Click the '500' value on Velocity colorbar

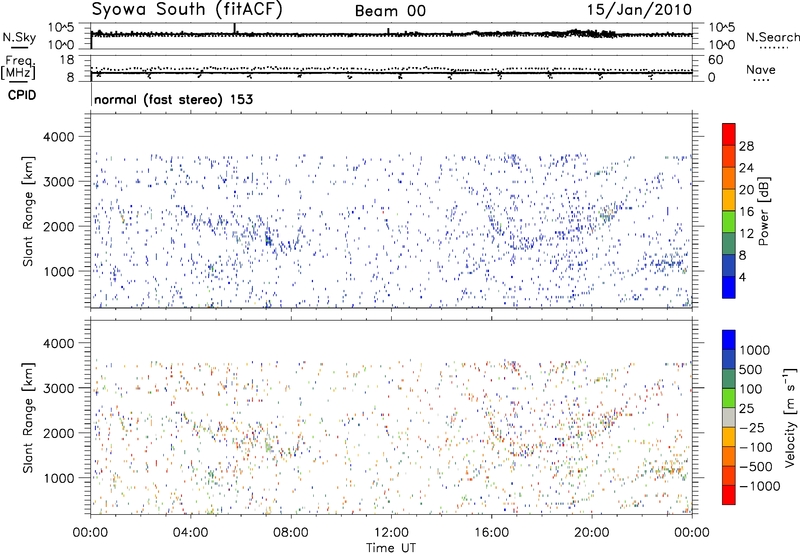click(751, 369)
